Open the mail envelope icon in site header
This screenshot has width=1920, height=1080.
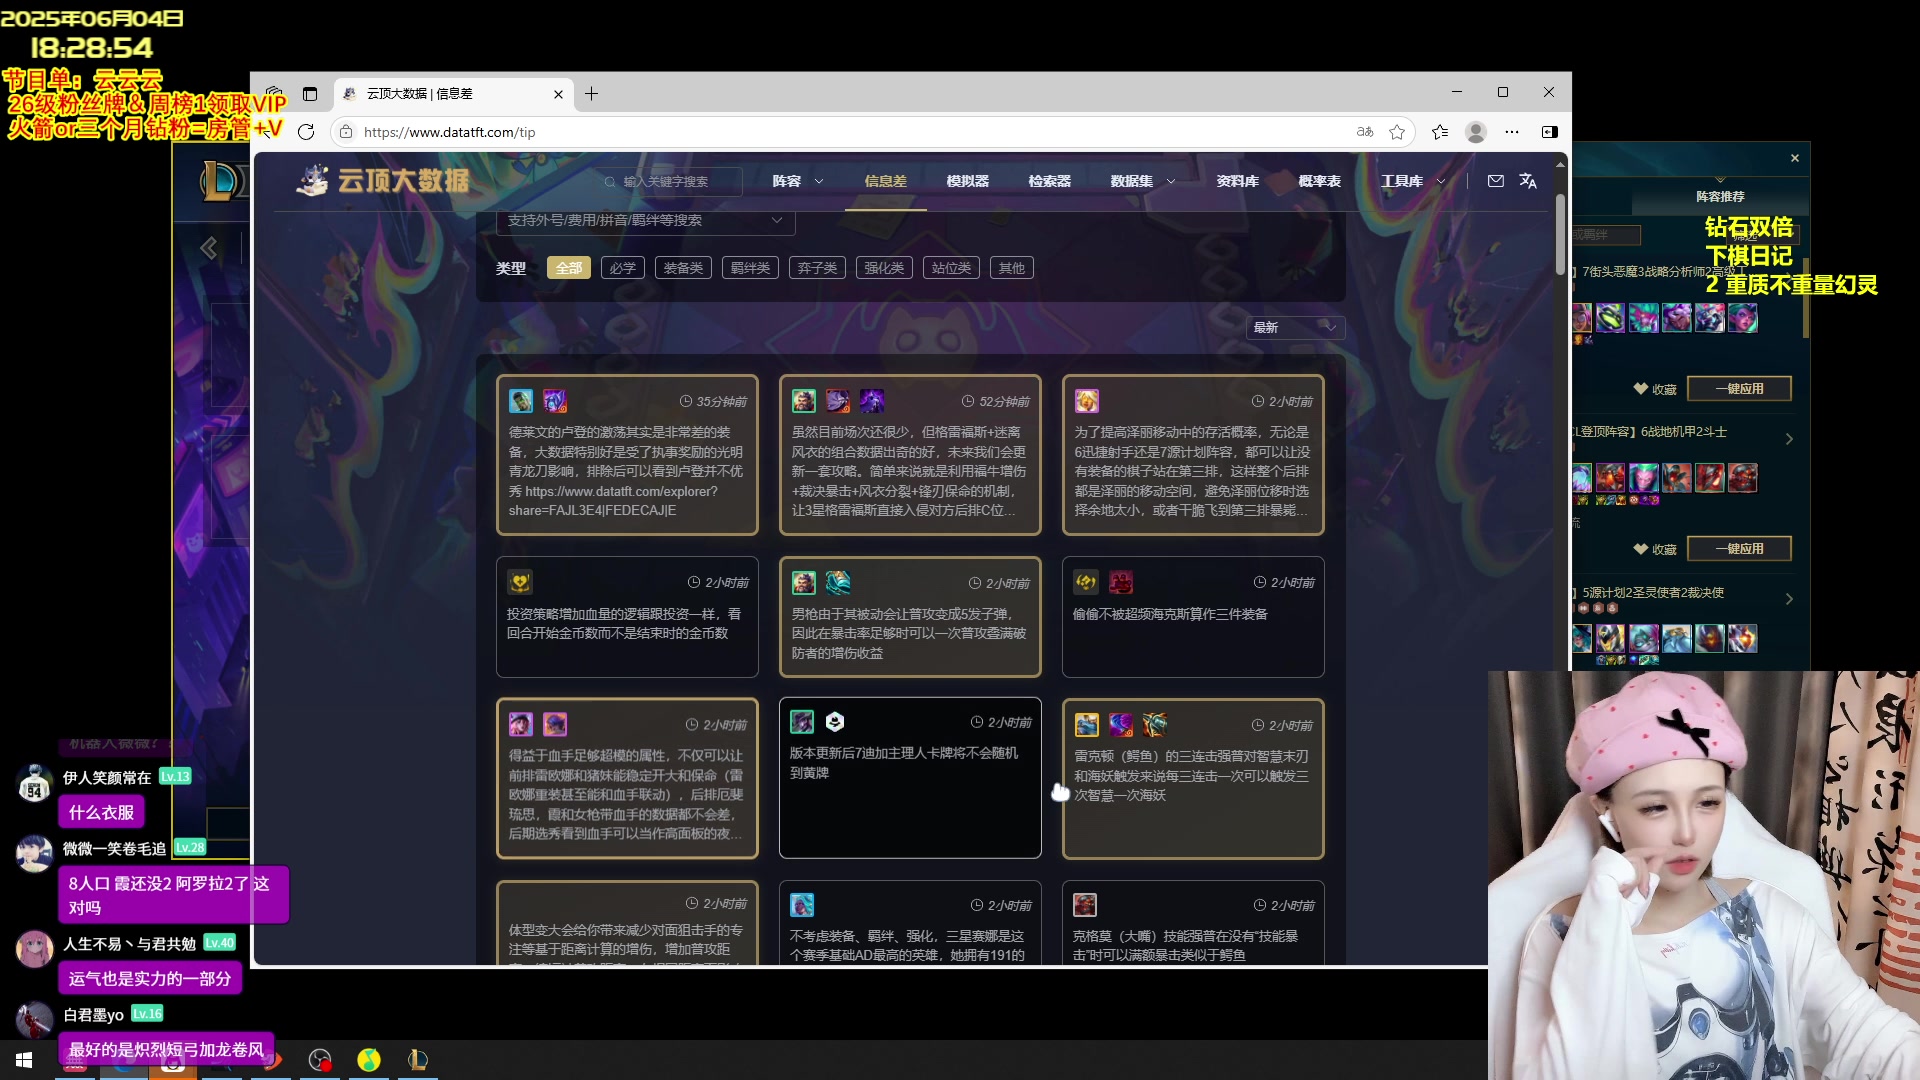[x=1495, y=181]
